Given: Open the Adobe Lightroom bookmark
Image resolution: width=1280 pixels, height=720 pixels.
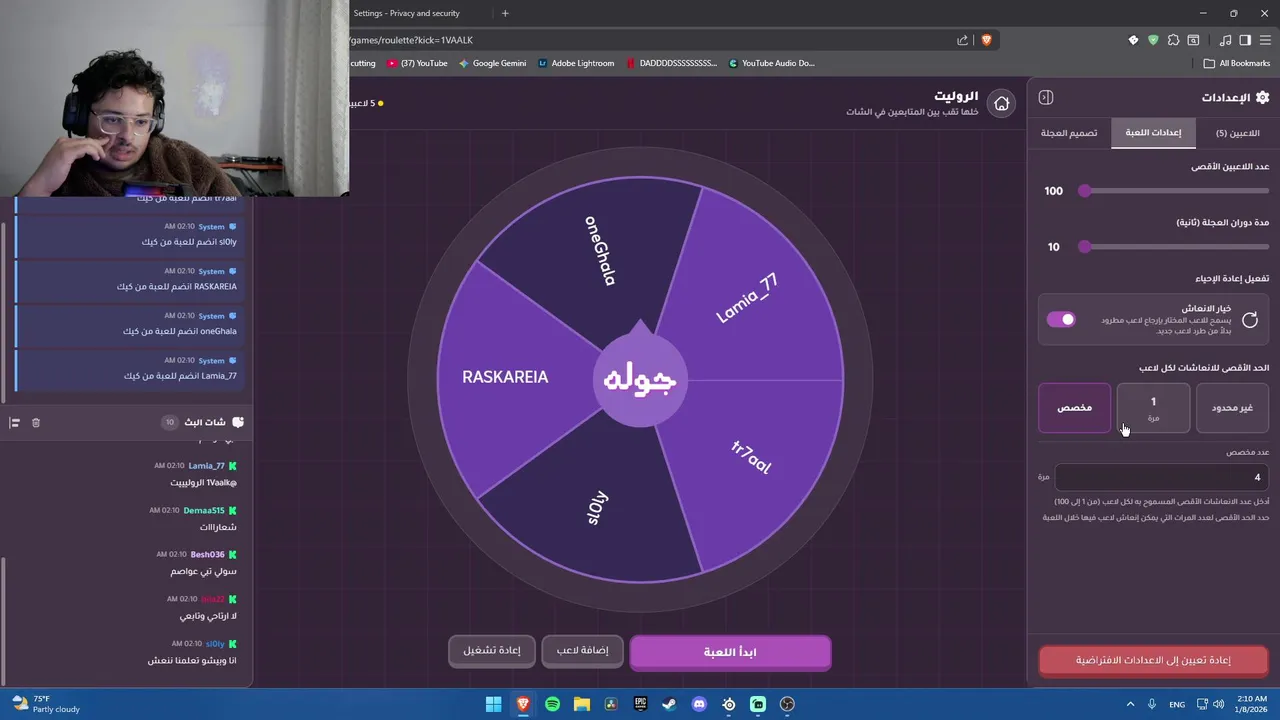Looking at the screenshot, I should point(576,63).
